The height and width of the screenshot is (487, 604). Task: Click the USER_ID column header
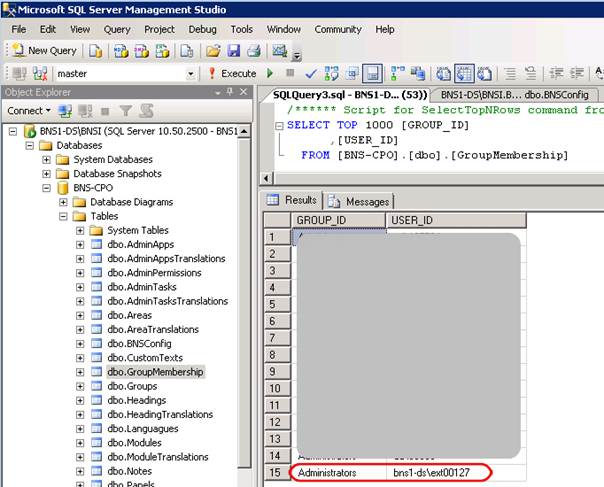pos(456,220)
